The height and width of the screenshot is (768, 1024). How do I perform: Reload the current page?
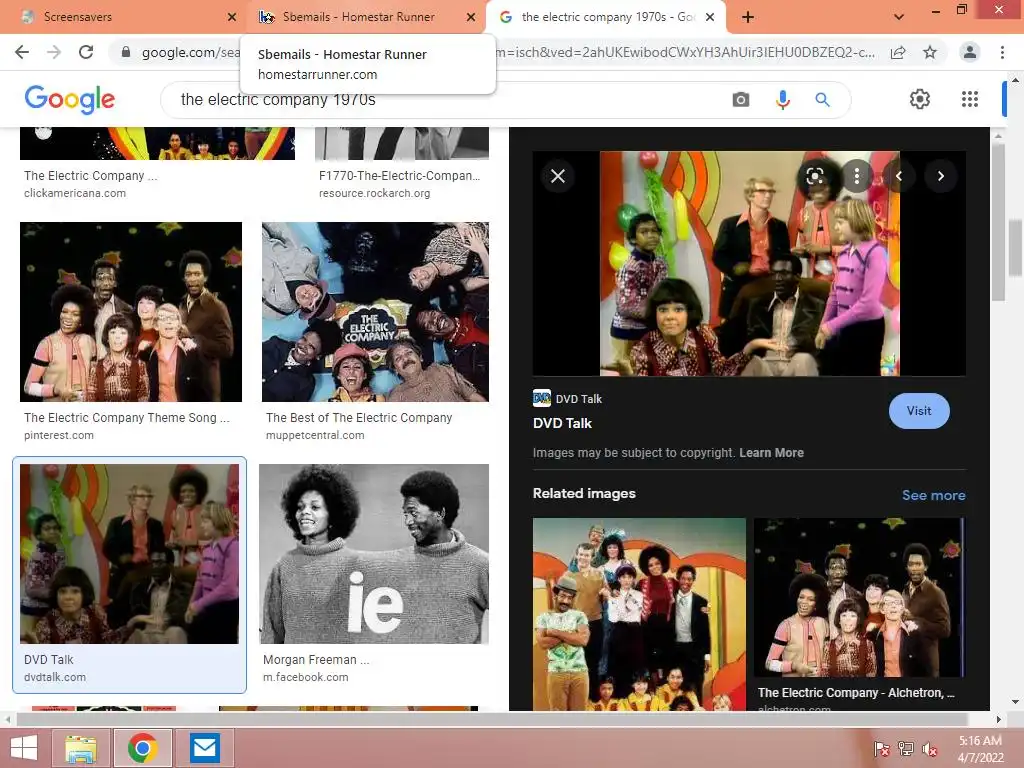pos(86,52)
